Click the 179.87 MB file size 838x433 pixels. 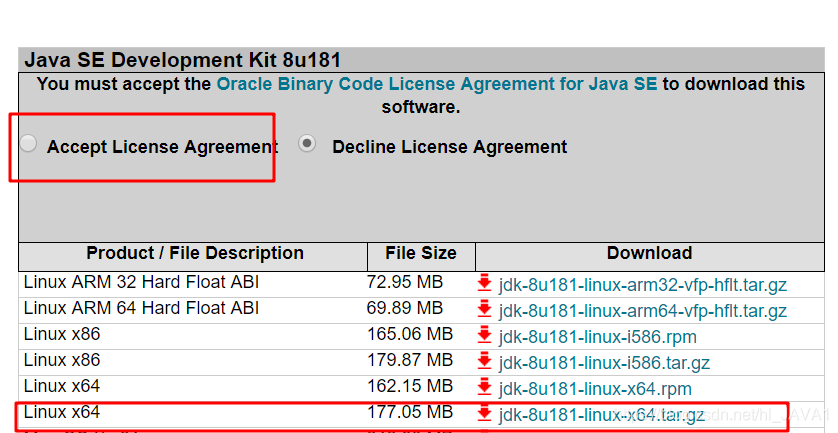[410, 360]
